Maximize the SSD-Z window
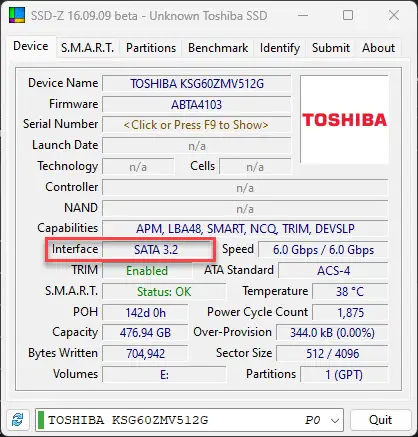This screenshot has height=437, width=418. pos(348,15)
